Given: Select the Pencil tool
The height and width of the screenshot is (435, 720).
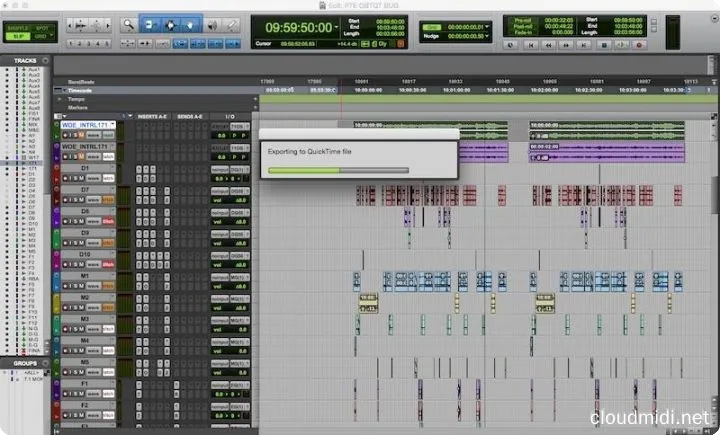Looking at the screenshot, I should [x=230, y=22].
